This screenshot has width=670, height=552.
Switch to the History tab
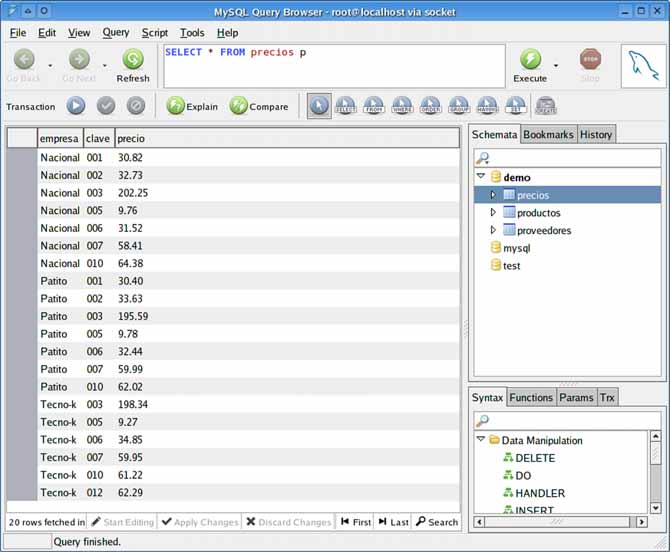coord(596,134)
